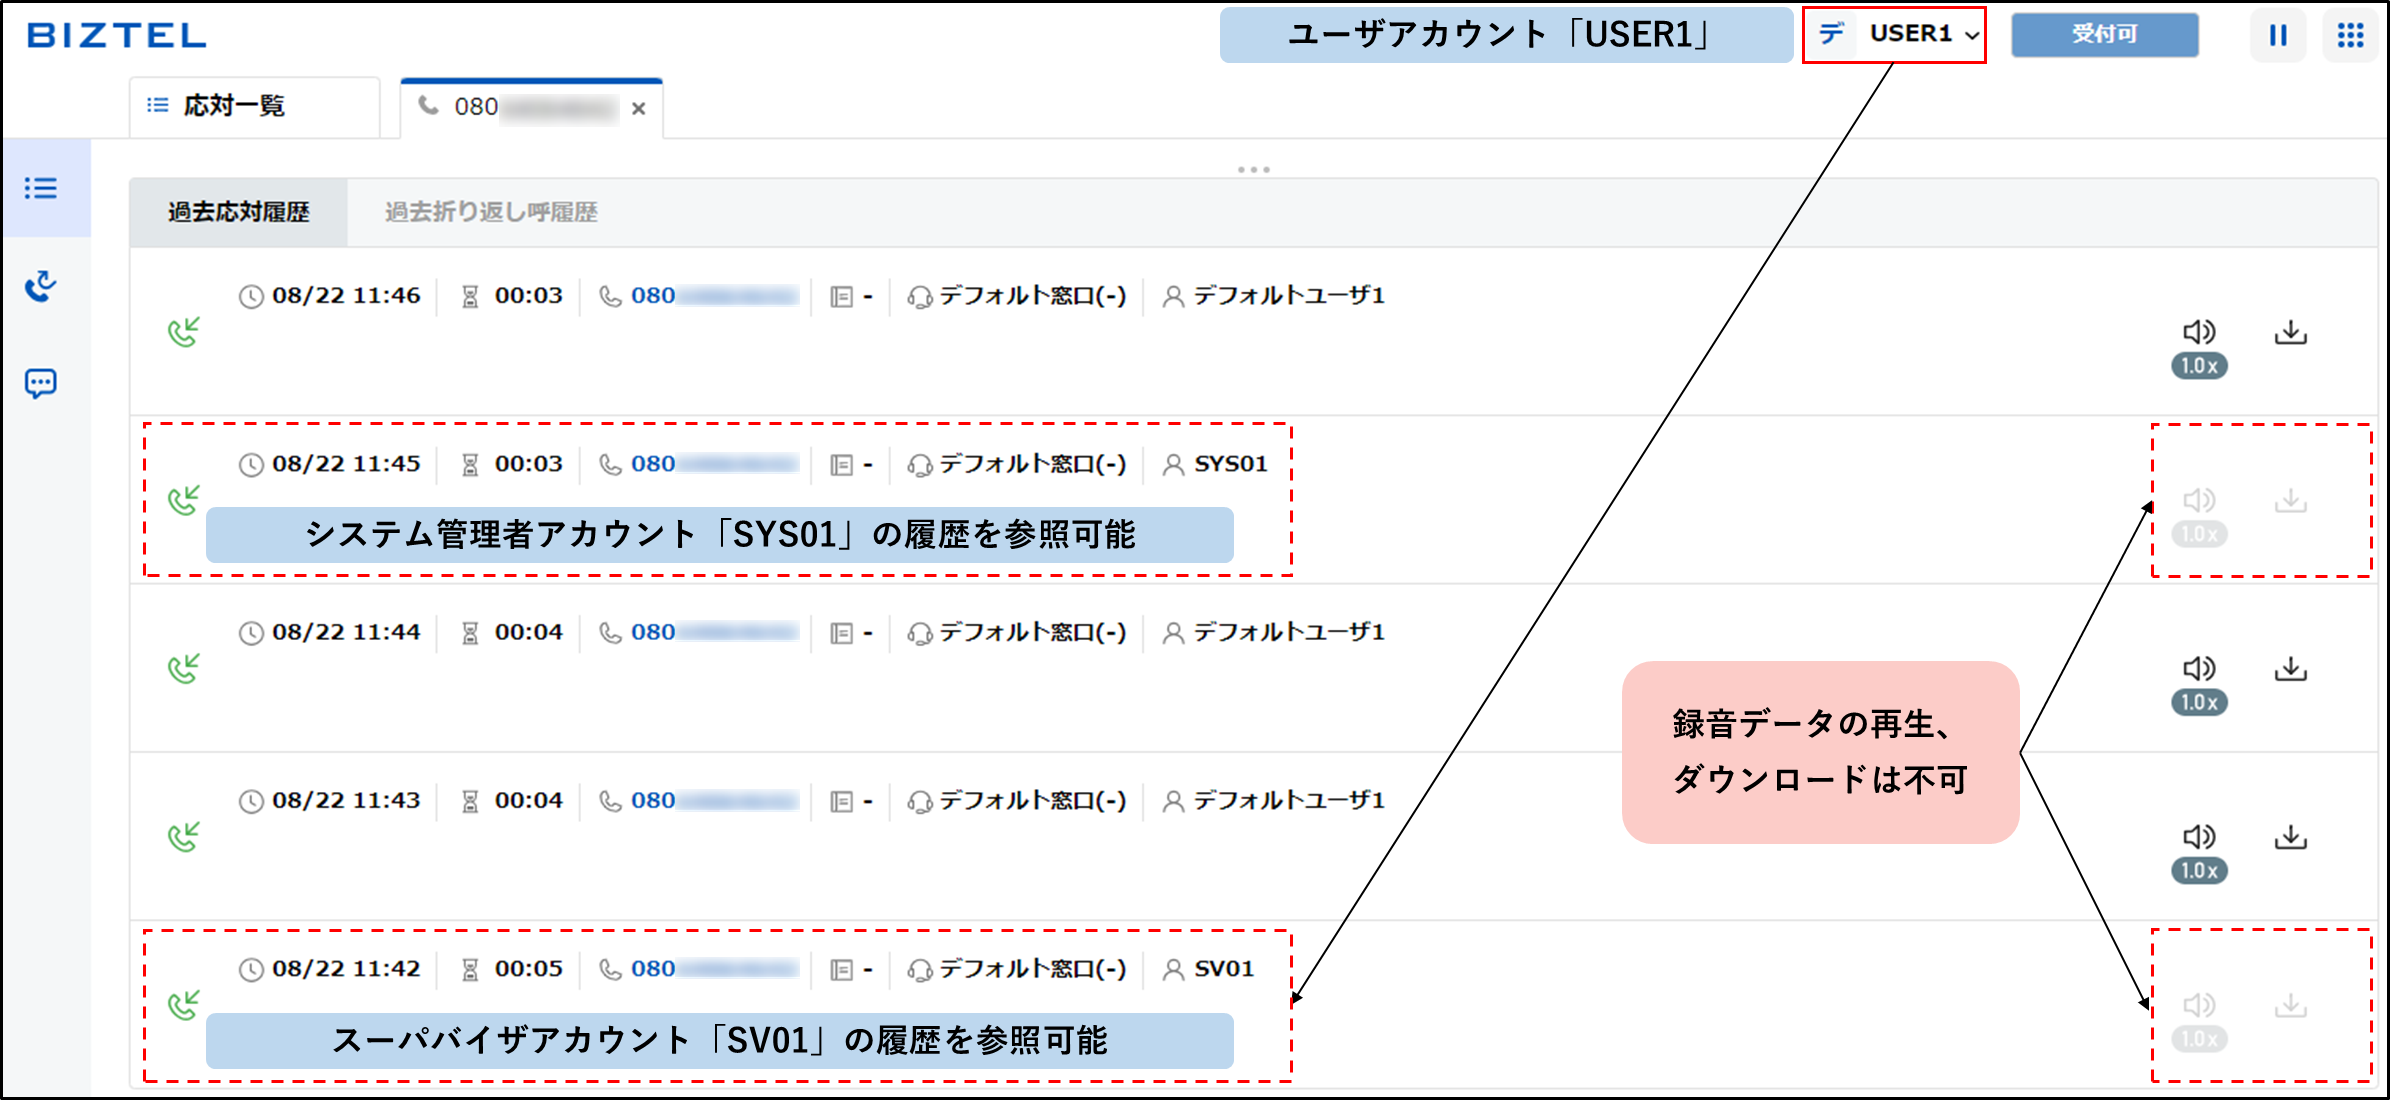Click phone number link in 11:43 row
2390x1100 pixels.
click(x=714, y=800)
